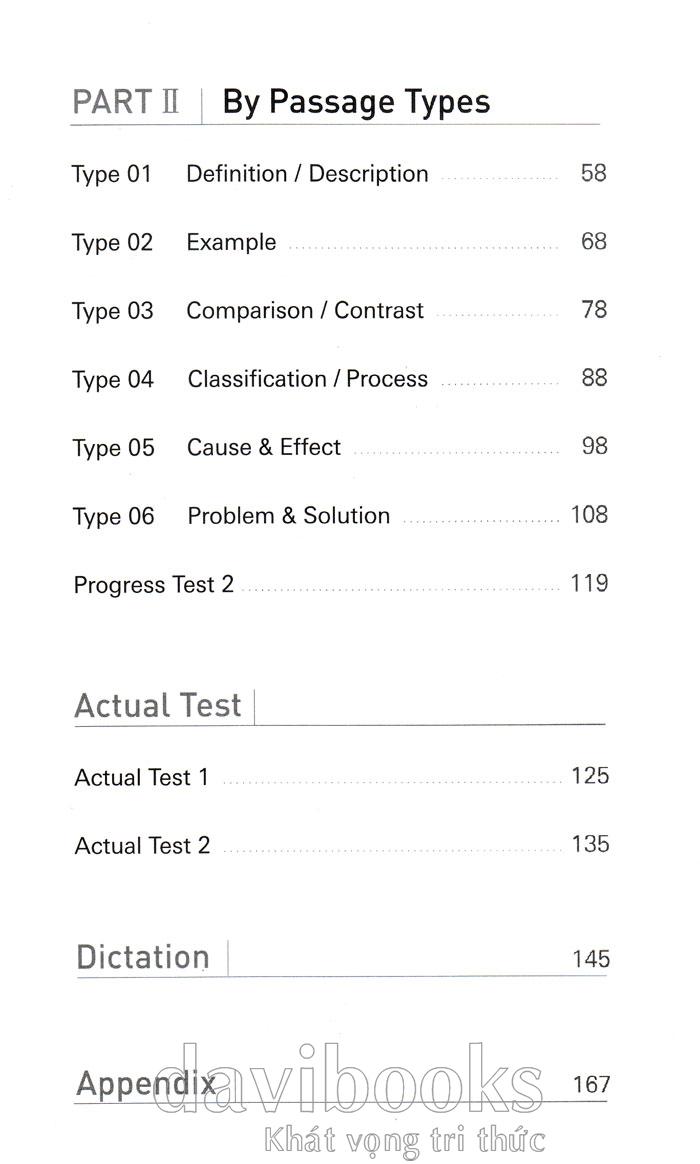Open Classification / Process entry
This screenshot has width=700, height=1164.
point(307,379)
